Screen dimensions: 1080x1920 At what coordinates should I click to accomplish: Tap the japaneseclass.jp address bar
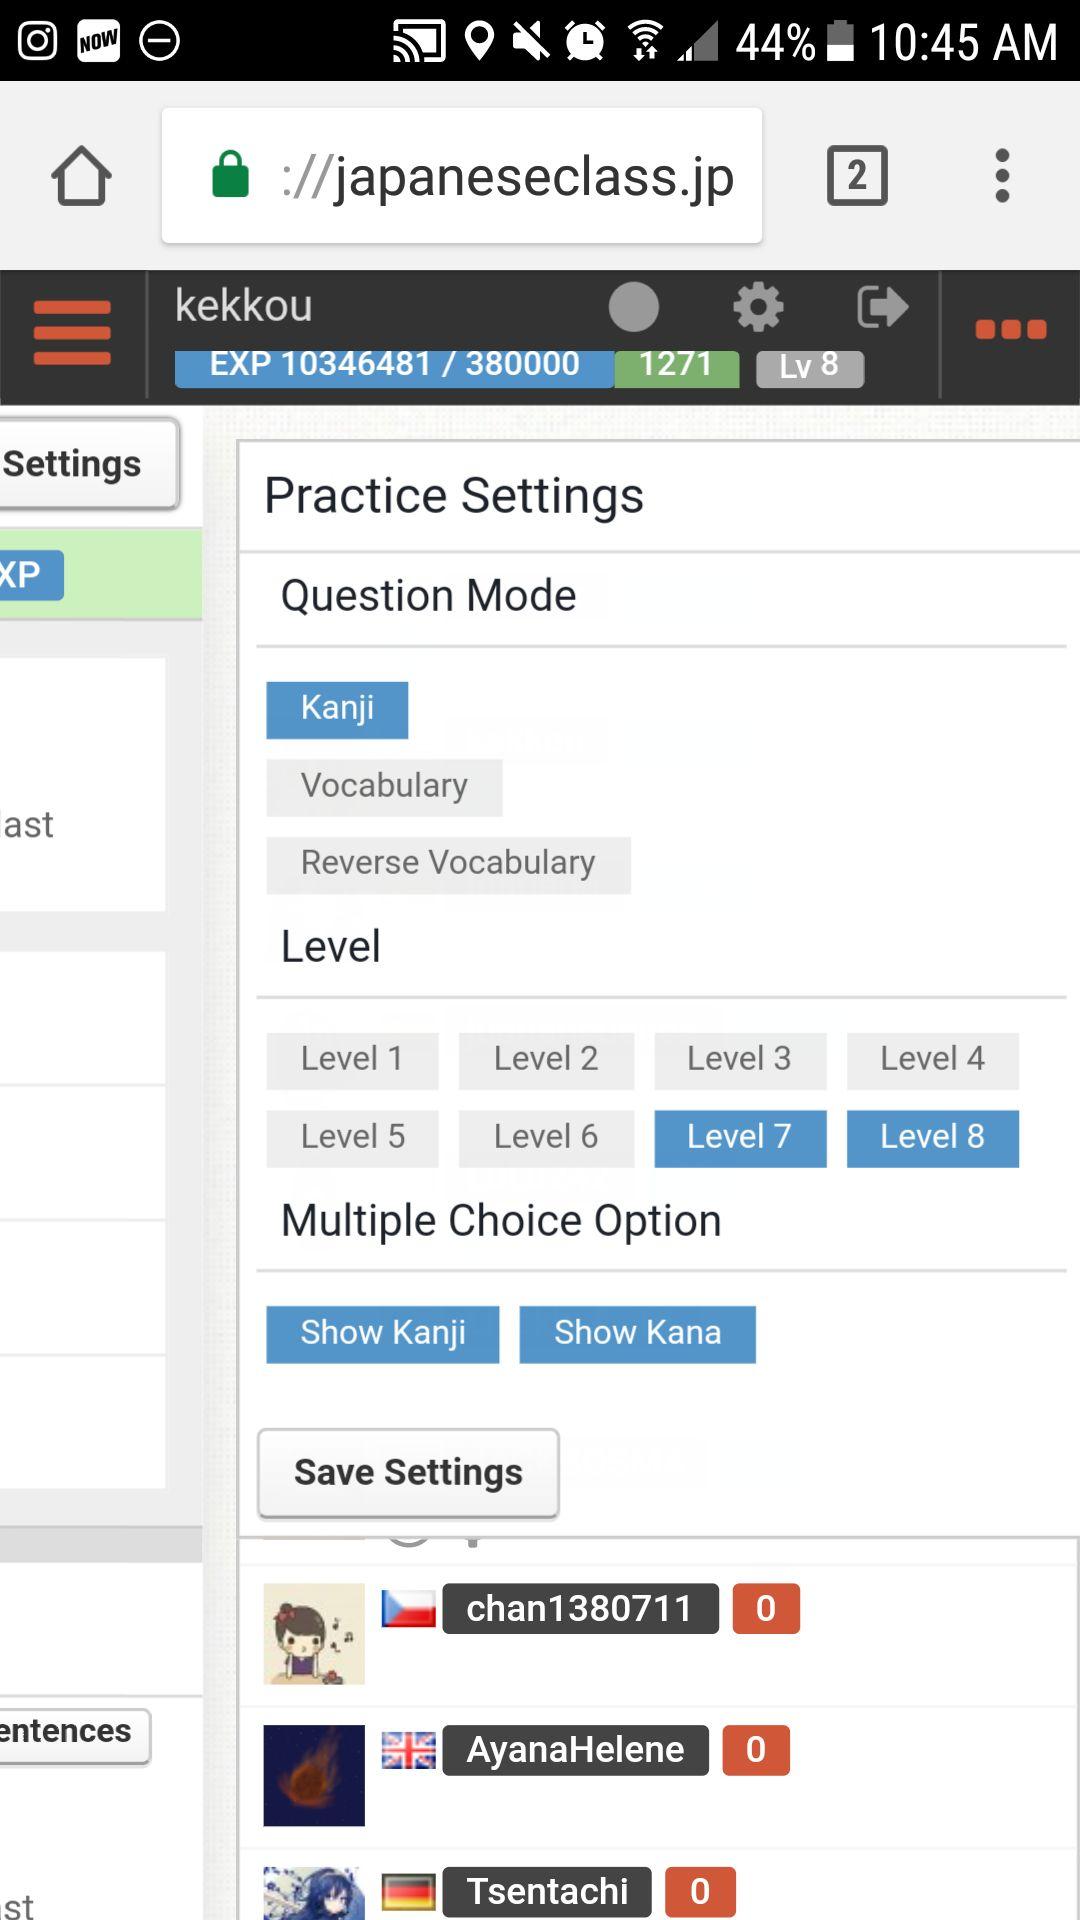(462, 176)
